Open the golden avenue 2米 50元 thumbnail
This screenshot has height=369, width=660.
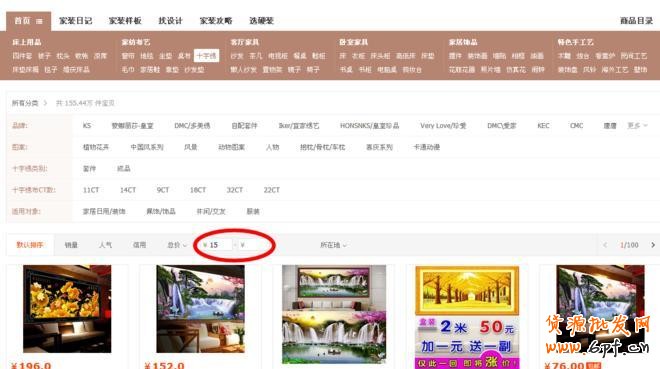coord(467,317)
